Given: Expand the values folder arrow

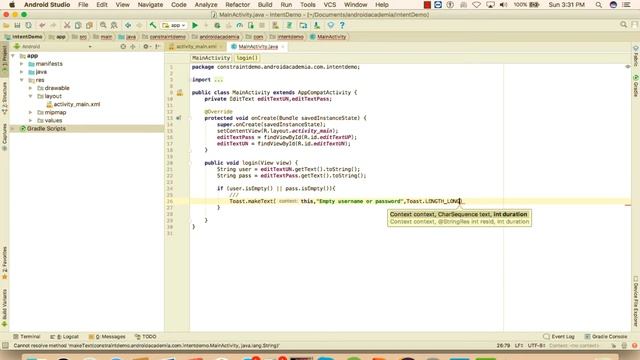Looking at the screenshot, I should 31,120.
